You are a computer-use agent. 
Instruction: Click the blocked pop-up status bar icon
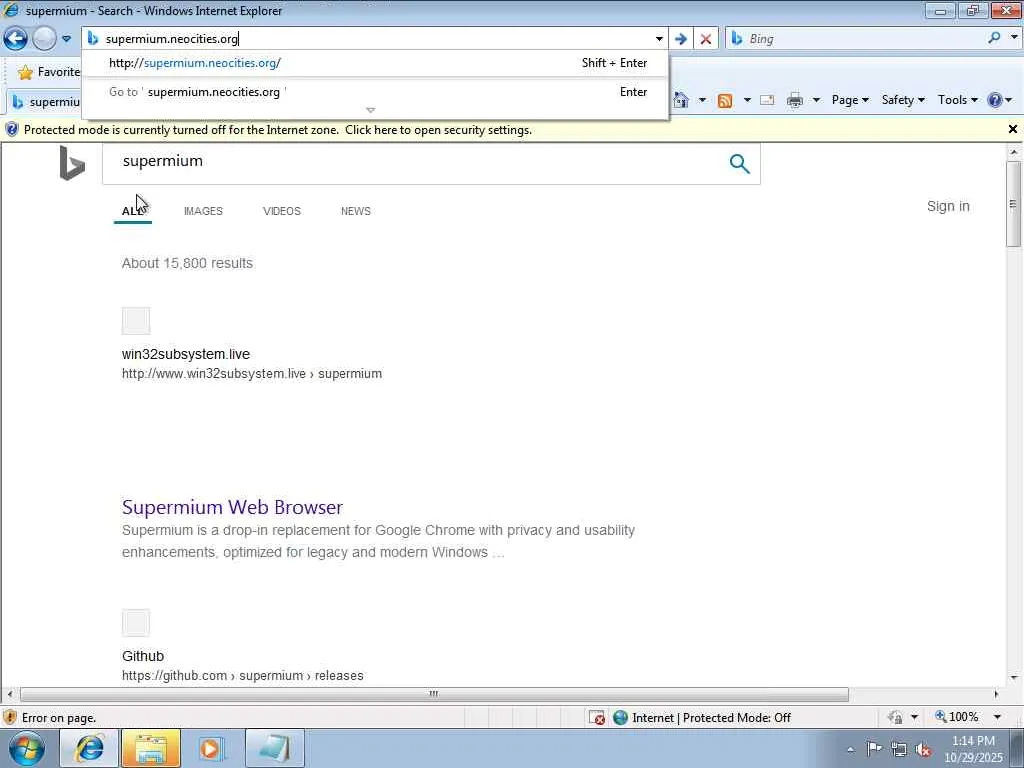597,718
